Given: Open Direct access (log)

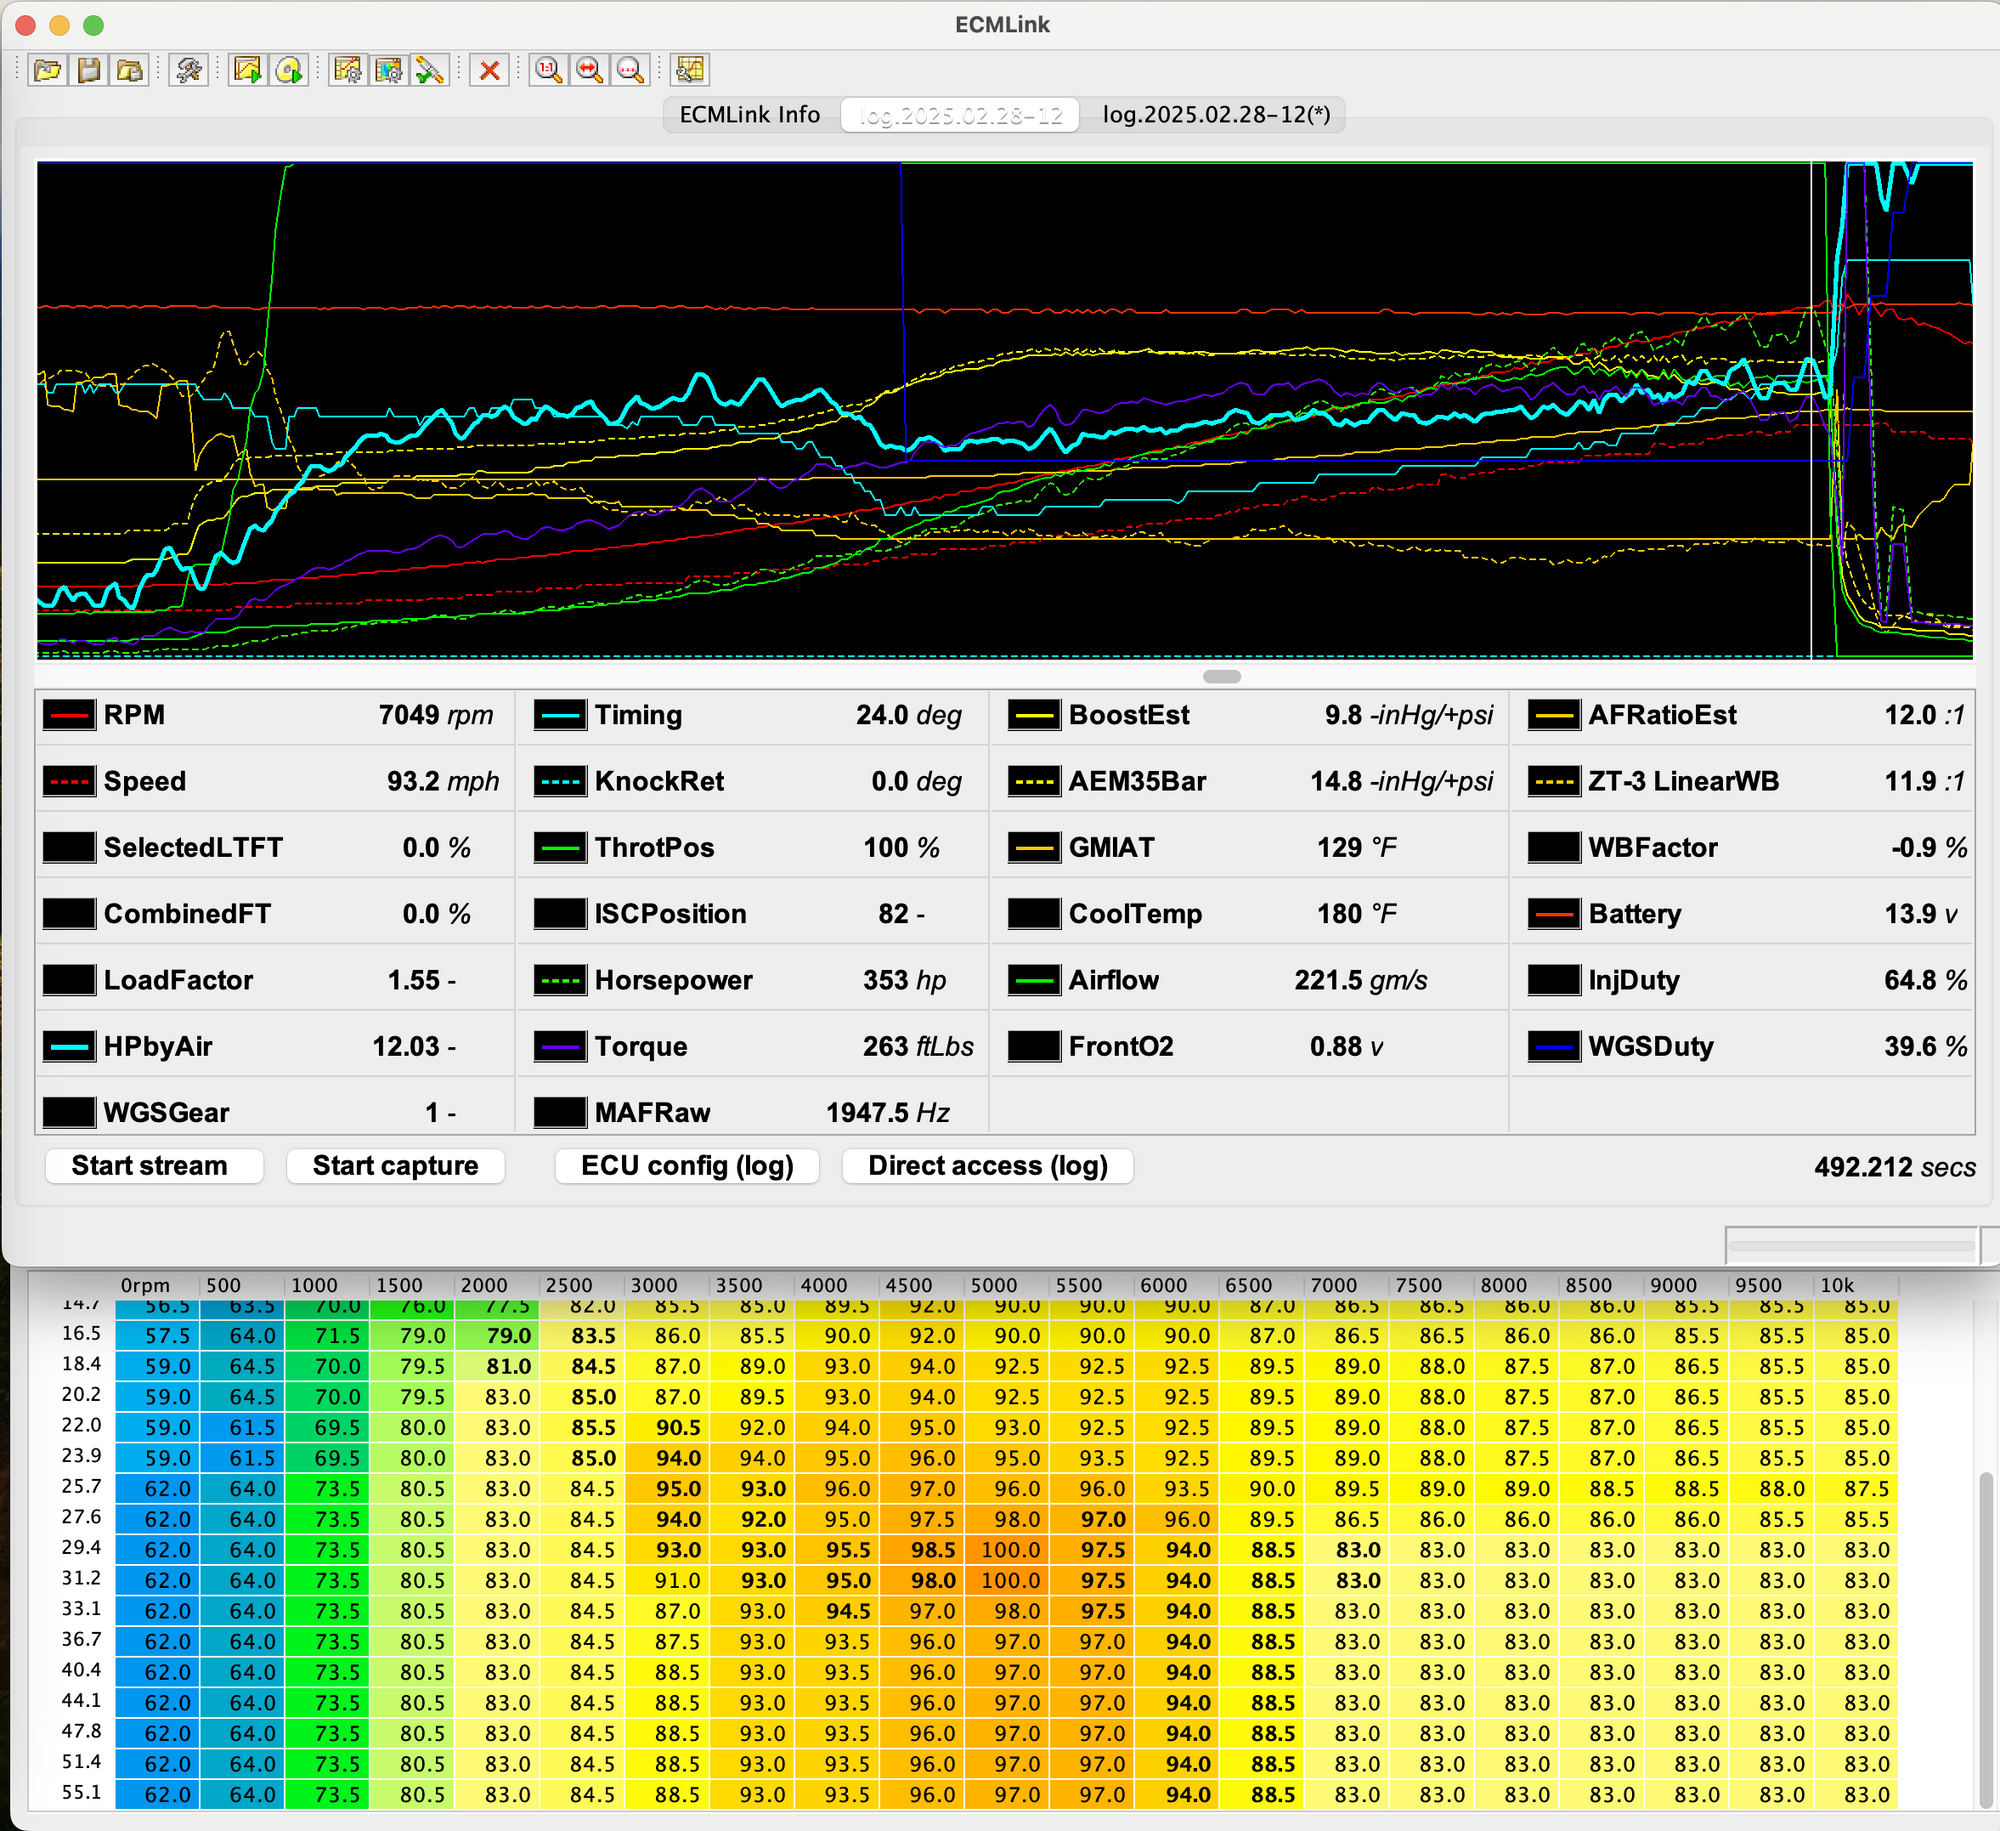Looking at the screenshot, I should [988, 1166].
